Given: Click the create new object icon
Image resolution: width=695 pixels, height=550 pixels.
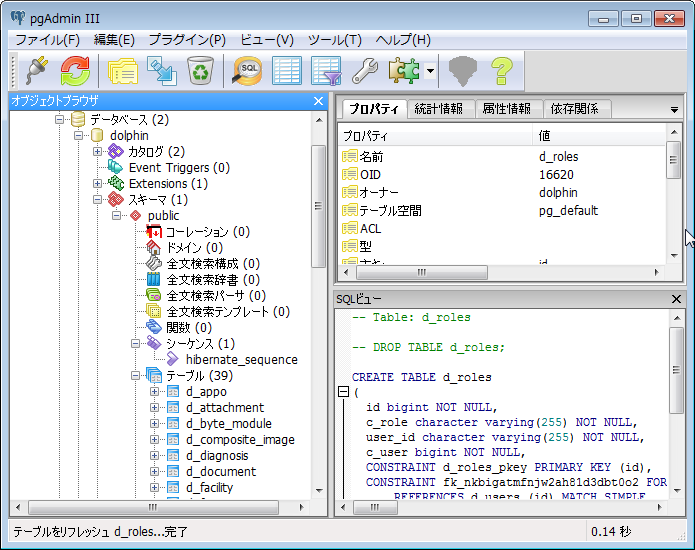Looking at the screenshot, I should click(162, 70).
